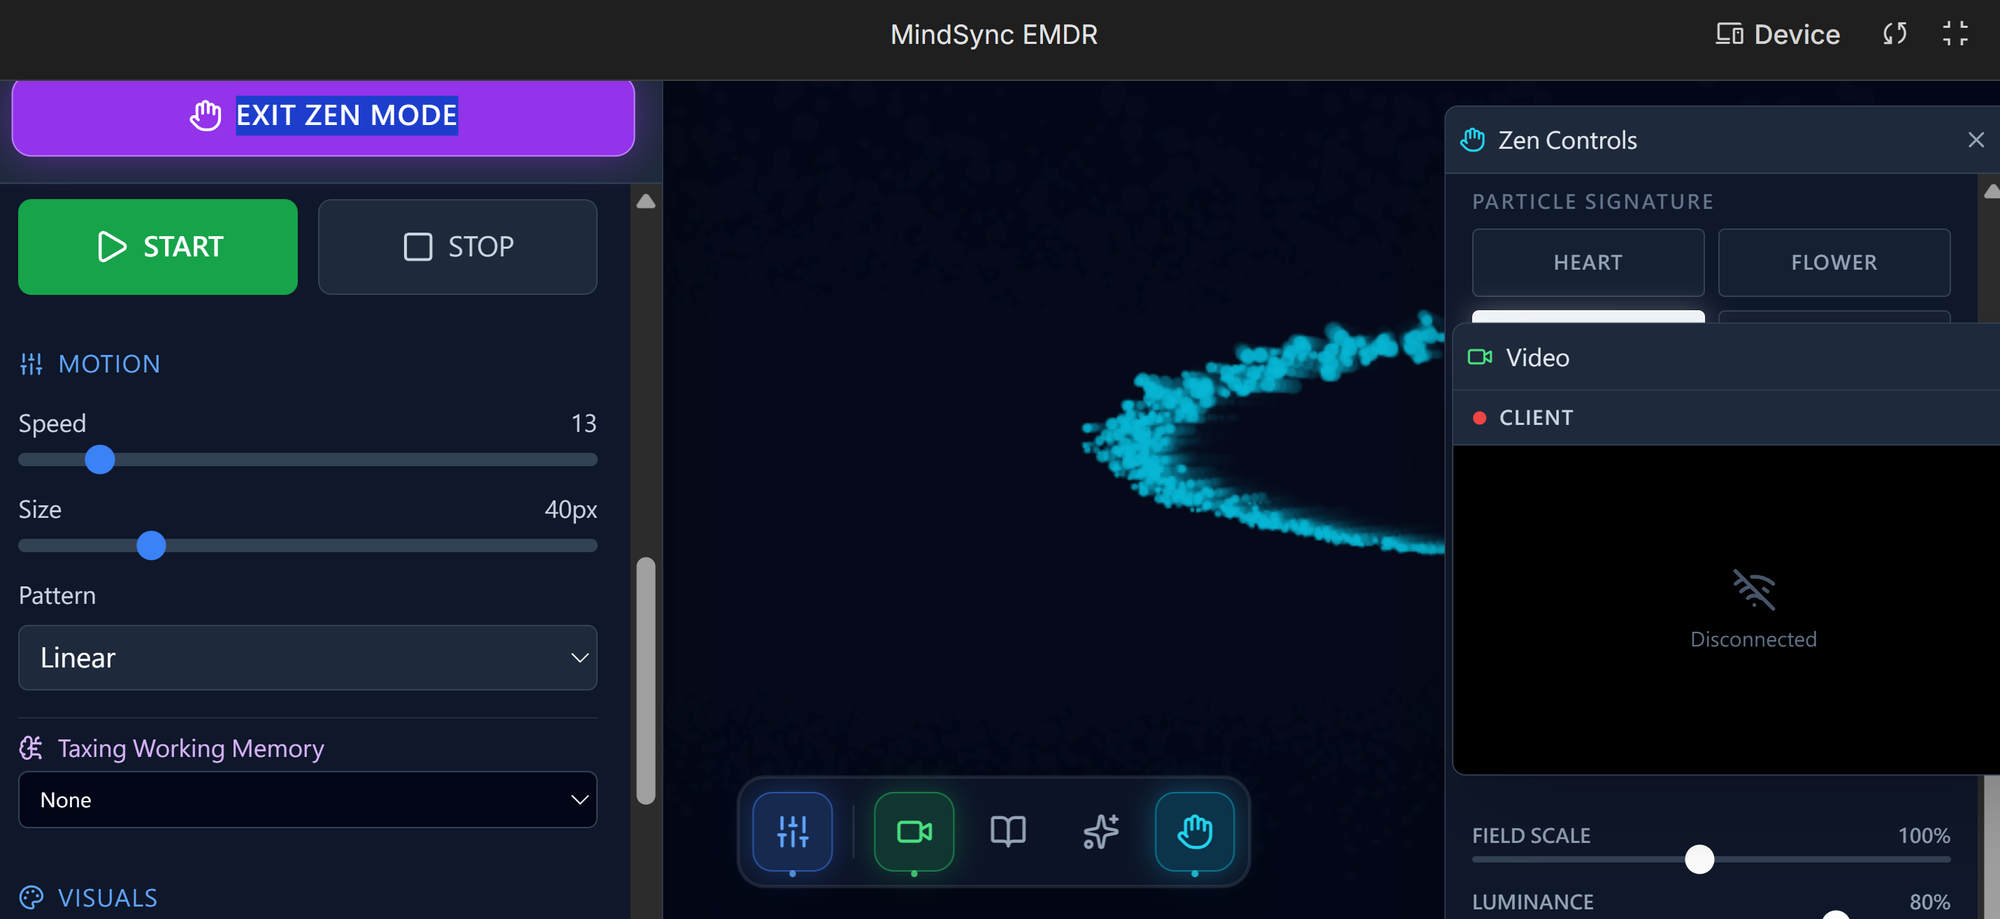Click the left panel scrollbar up arrow

click(646, 202)
